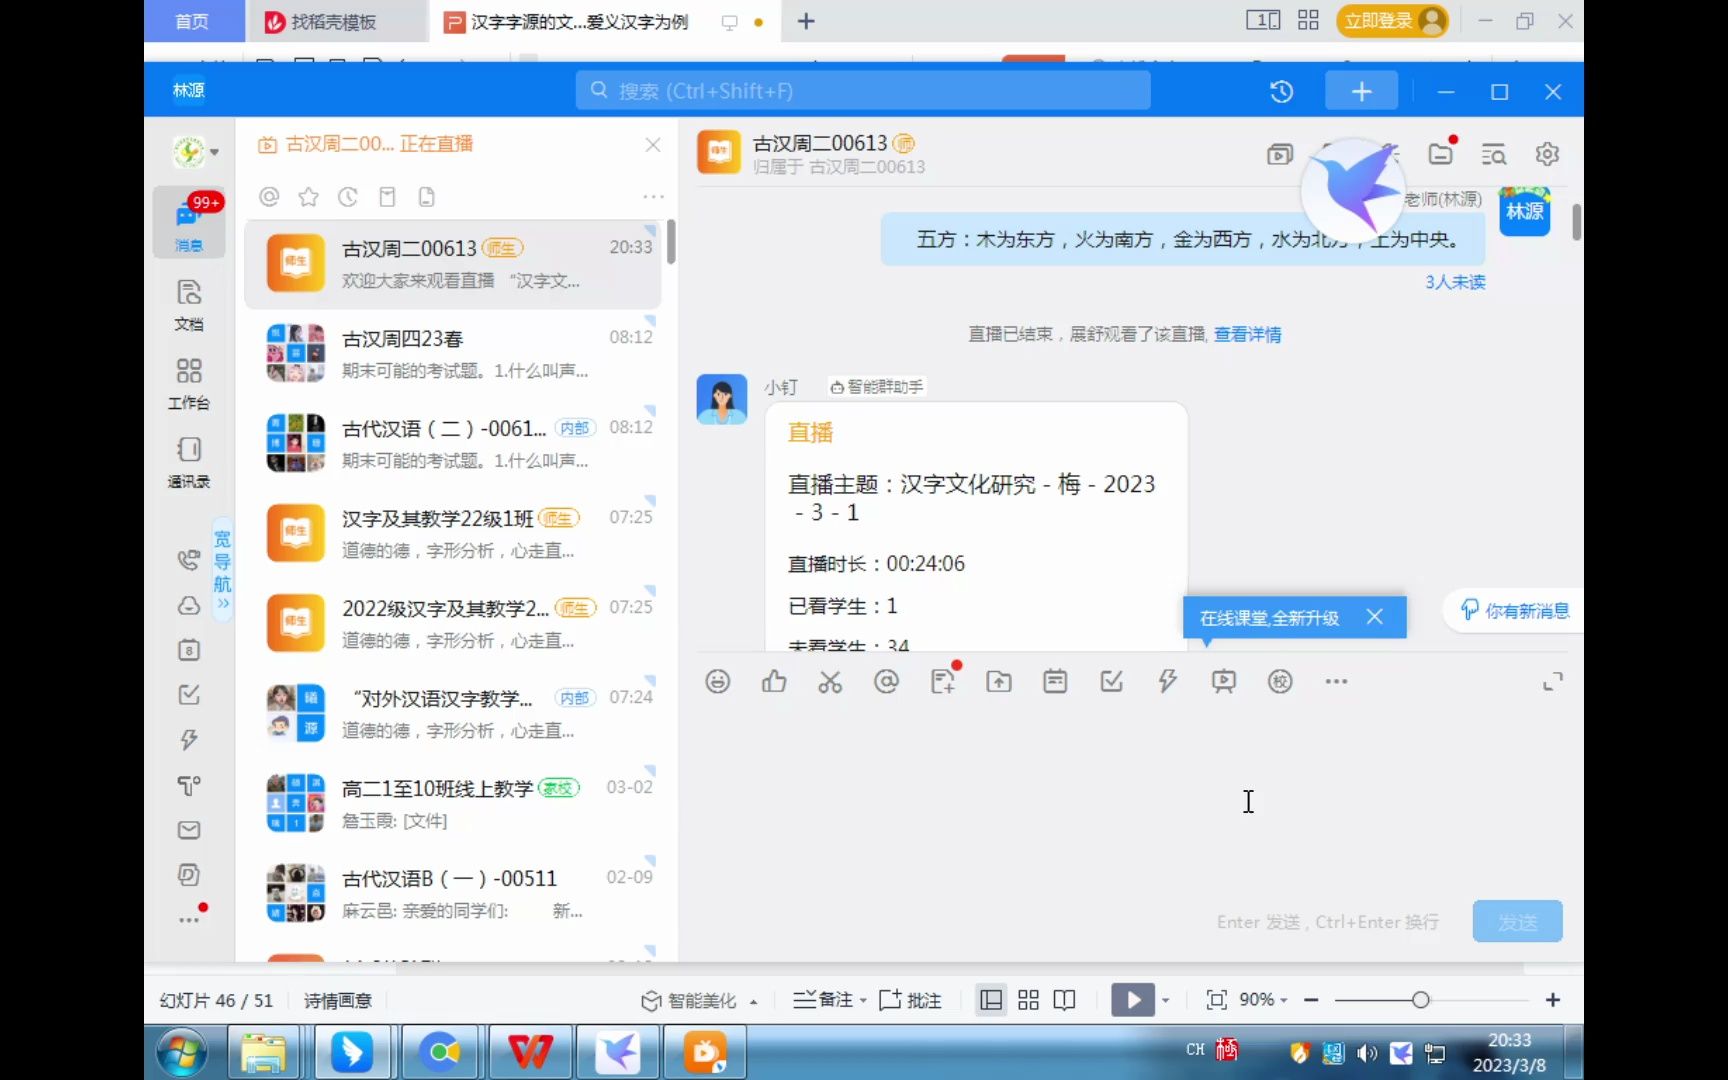Filter conversations by starred favorites

coord(308,197)
